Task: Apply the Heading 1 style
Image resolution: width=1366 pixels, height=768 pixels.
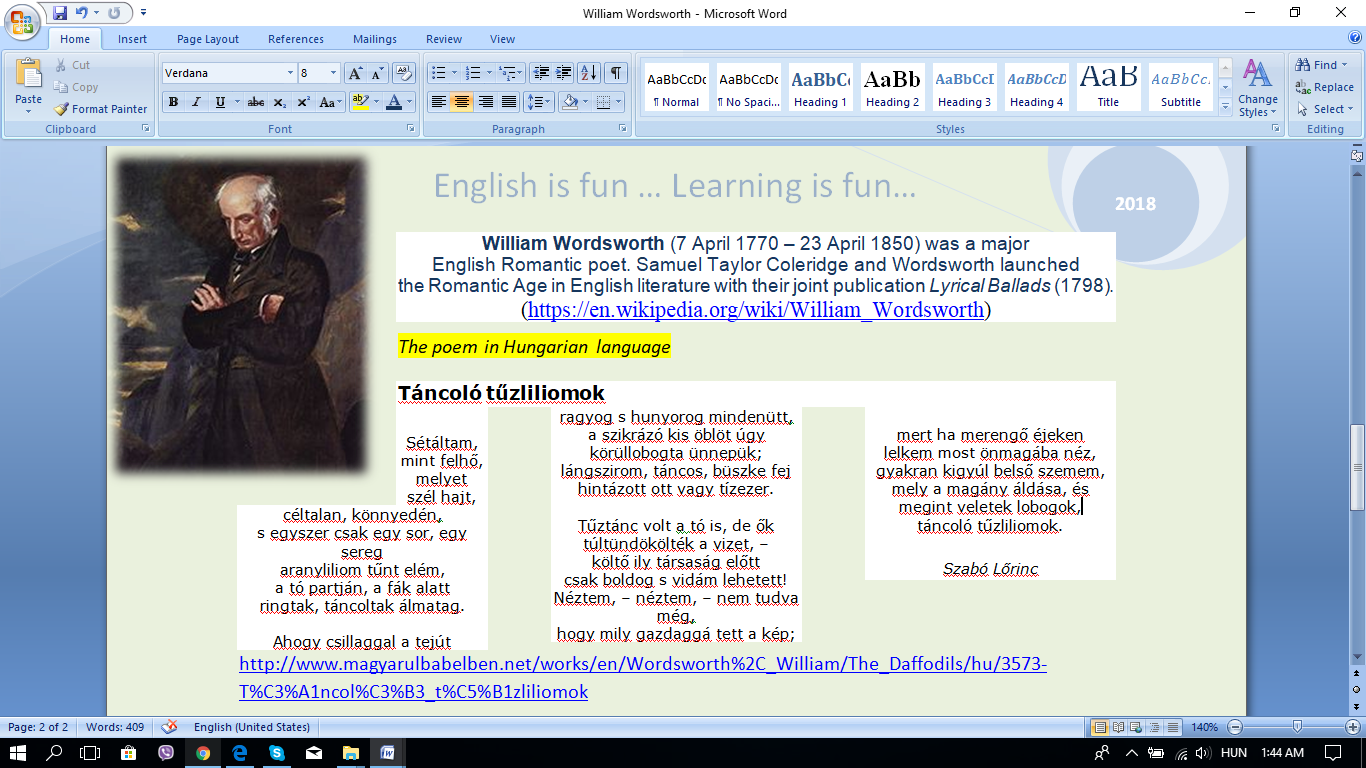Action: (821, 88)
